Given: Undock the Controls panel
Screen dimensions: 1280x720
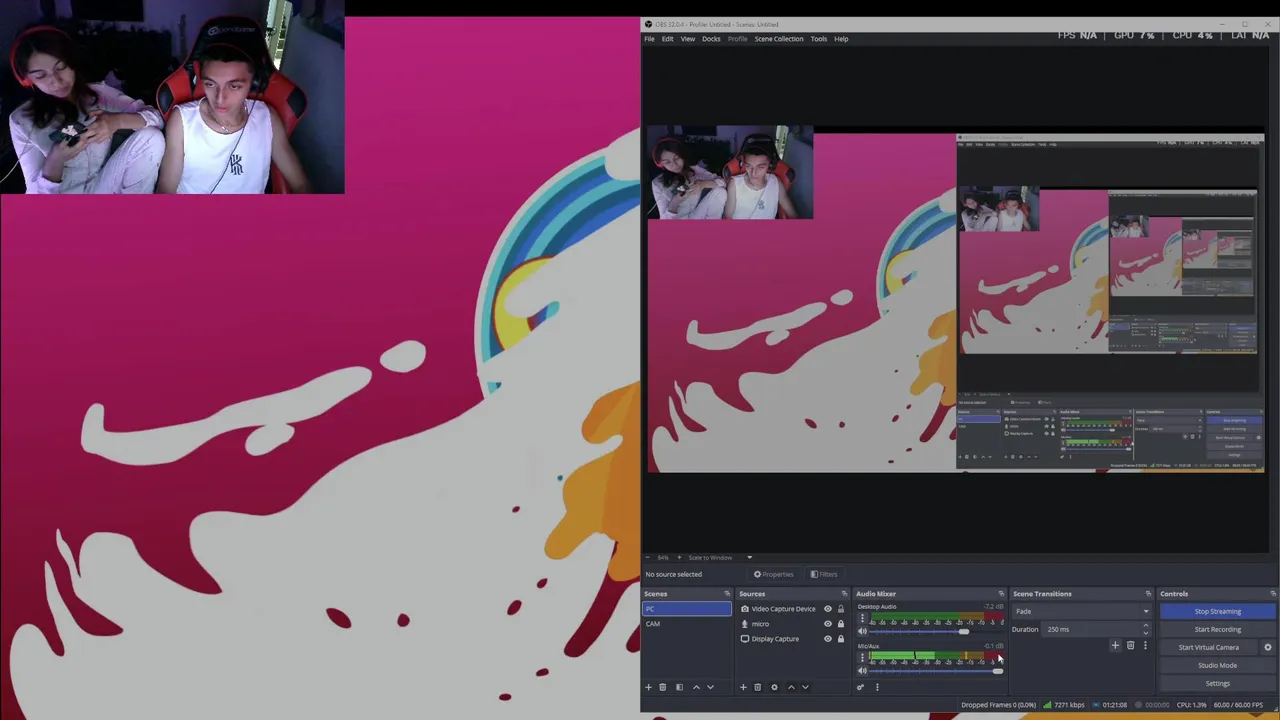Looking at the screenshot, I should [1273, 594].
